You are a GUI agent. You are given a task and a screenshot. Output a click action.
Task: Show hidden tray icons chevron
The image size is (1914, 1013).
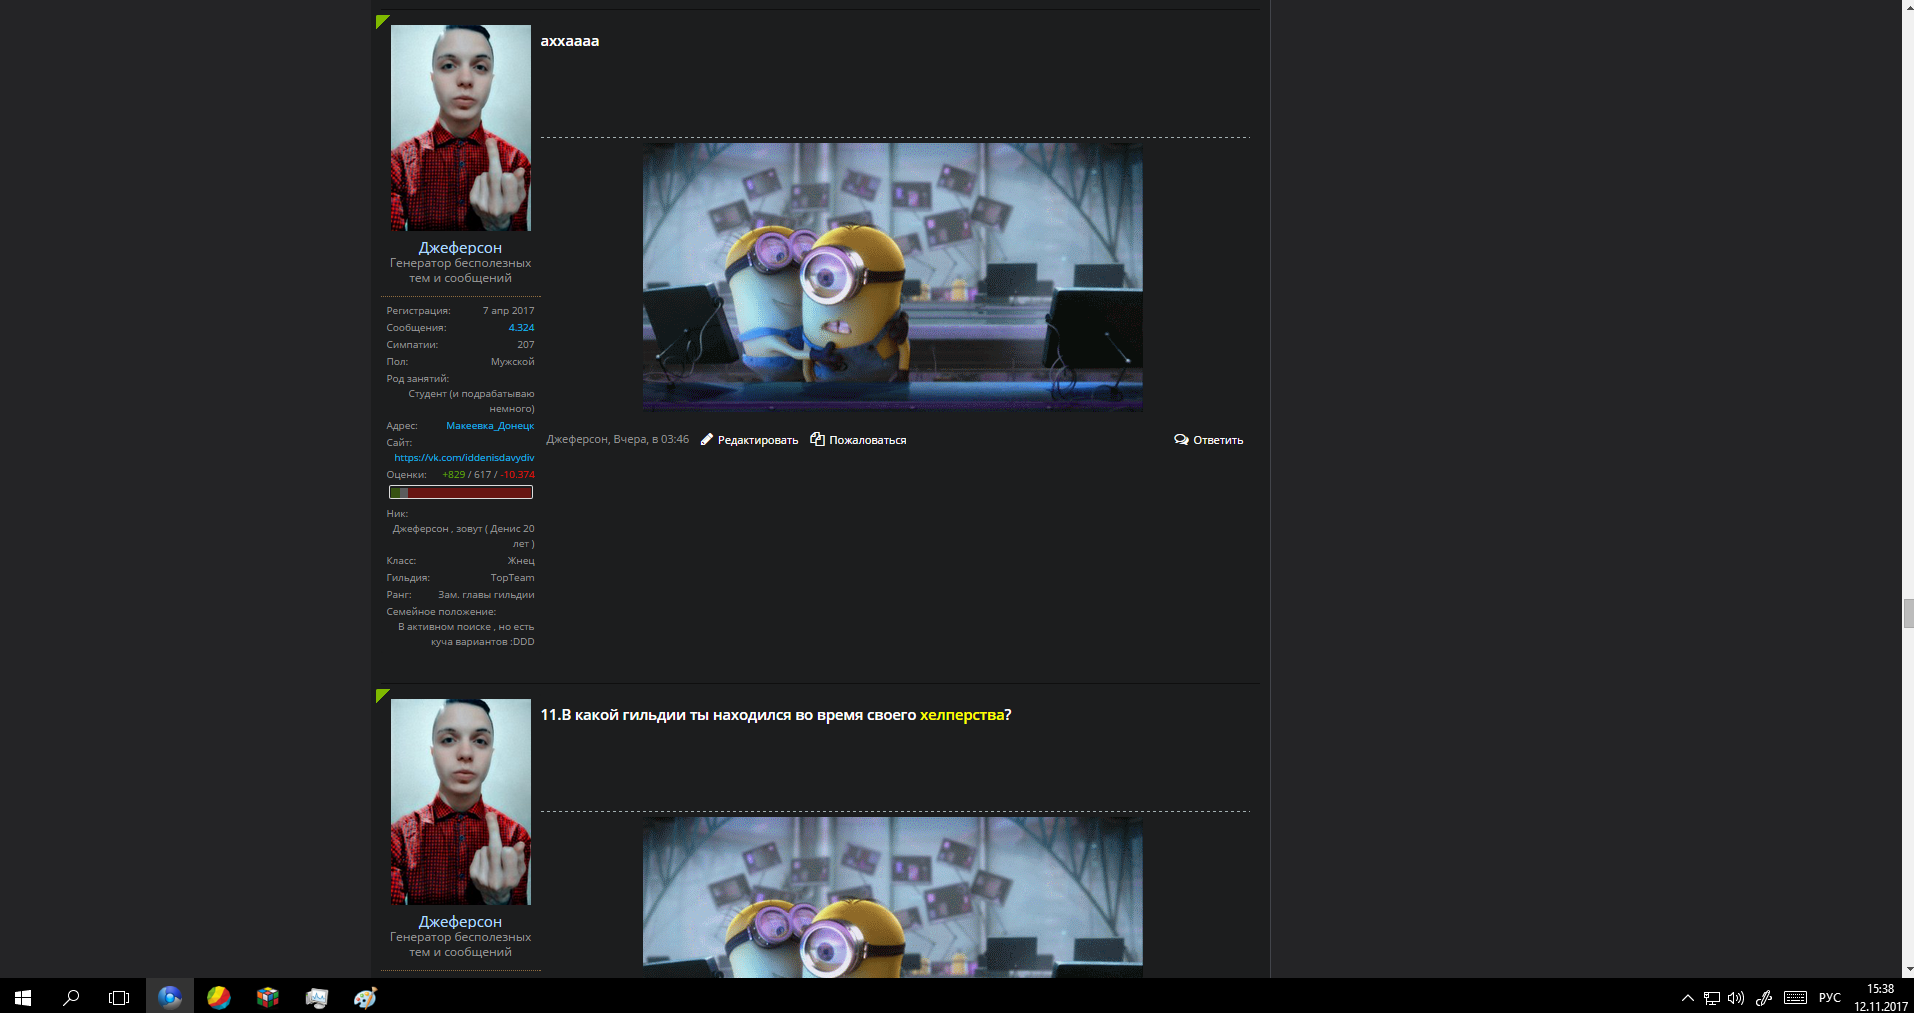pyautogui.click(x=1687, y=998)
